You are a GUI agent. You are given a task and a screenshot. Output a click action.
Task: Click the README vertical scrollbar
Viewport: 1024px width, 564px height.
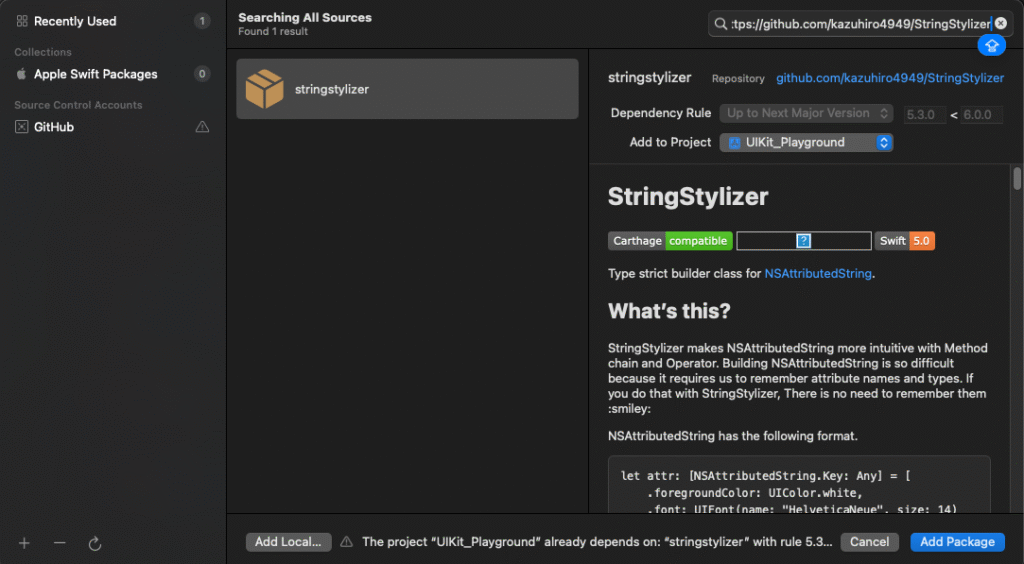click(1017, 178)
